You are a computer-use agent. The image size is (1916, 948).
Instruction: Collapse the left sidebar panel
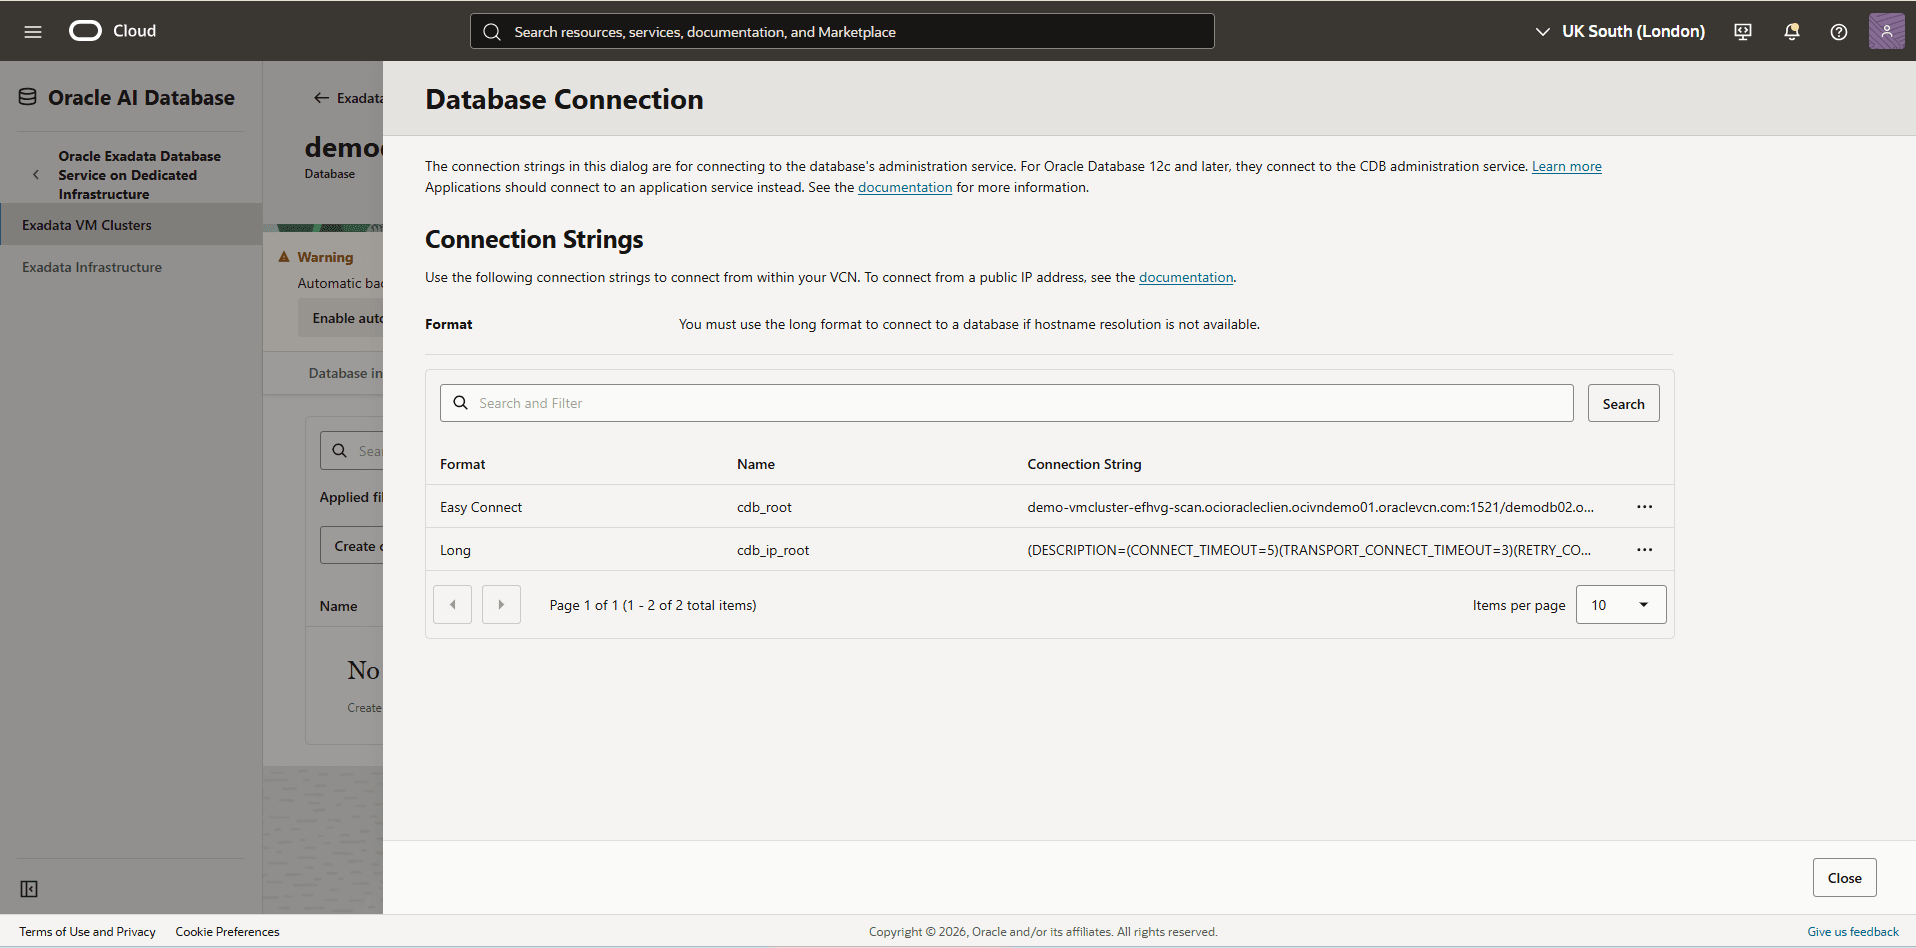(29, 888)
